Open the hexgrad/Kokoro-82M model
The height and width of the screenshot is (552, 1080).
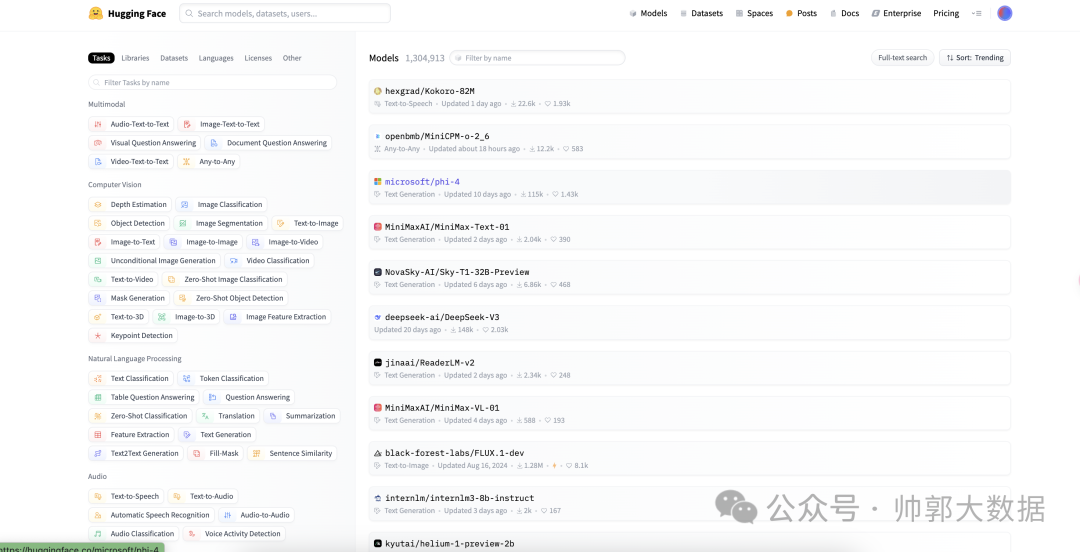tap(689, 96)
